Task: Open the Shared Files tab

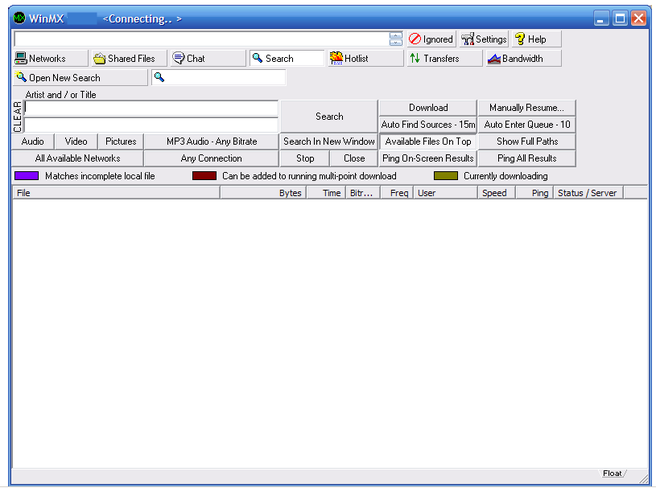Action: 129,58
